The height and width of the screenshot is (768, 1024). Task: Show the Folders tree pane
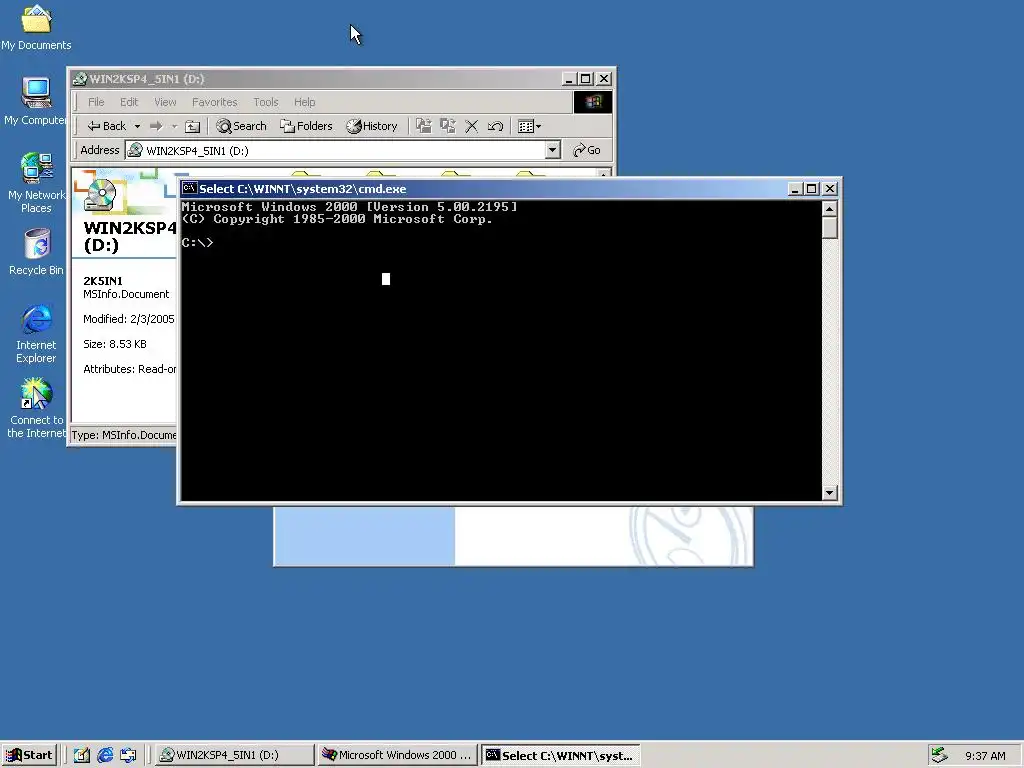(x=306, y=126)
